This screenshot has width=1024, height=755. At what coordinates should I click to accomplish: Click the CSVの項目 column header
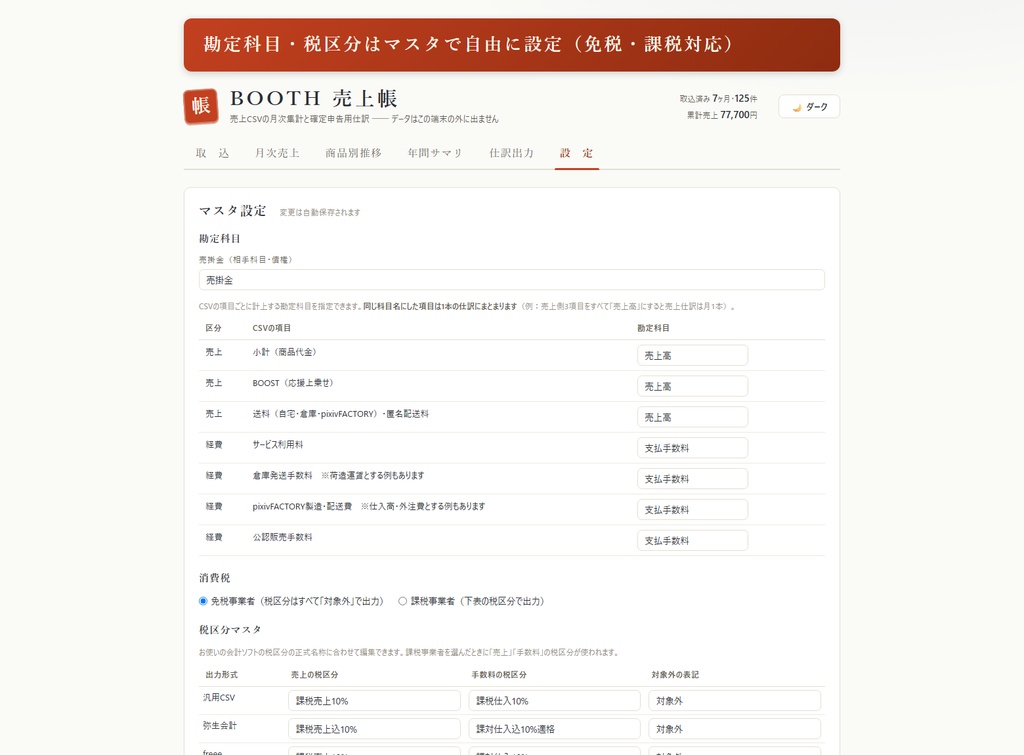click(272, 328)
